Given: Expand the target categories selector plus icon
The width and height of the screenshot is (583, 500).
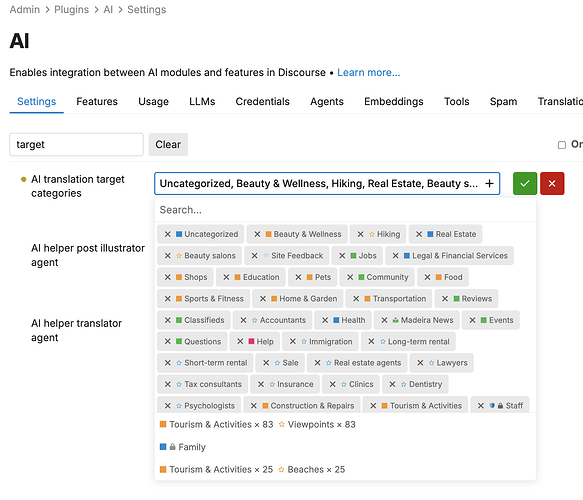Looking at the screenshot, I should (x=489, y=183).
